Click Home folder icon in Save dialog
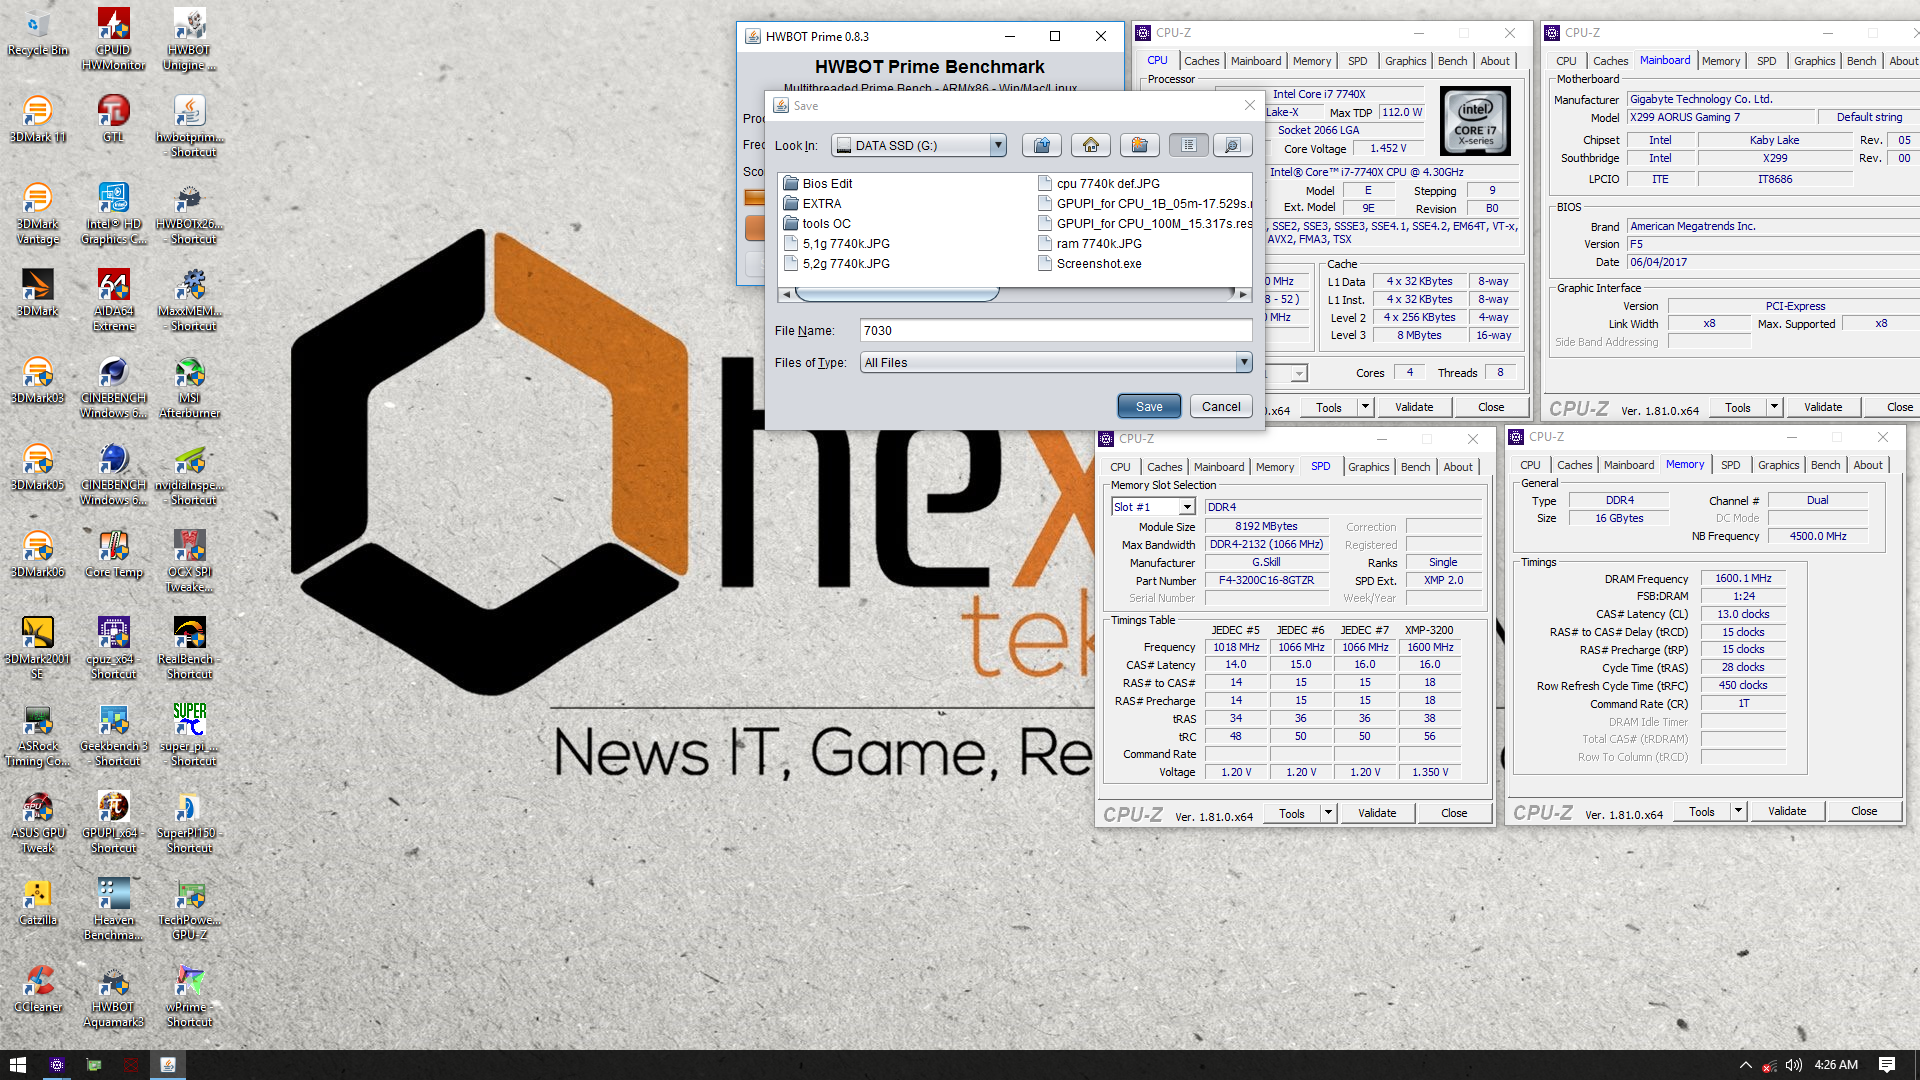This screenshot has height=1080, width=1920. tap(1090, 145)
